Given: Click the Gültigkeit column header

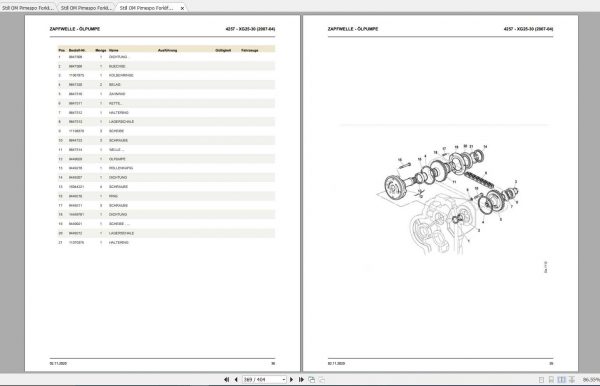Looking at the screenshot, I should click(x=223, y=50).
